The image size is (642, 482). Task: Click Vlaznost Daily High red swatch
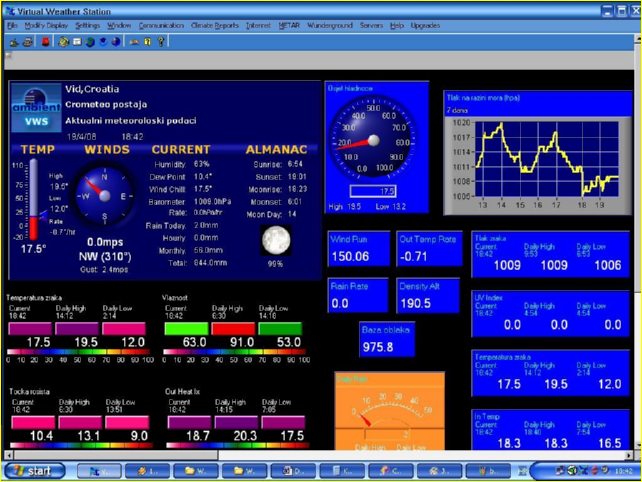click(233, 329)
